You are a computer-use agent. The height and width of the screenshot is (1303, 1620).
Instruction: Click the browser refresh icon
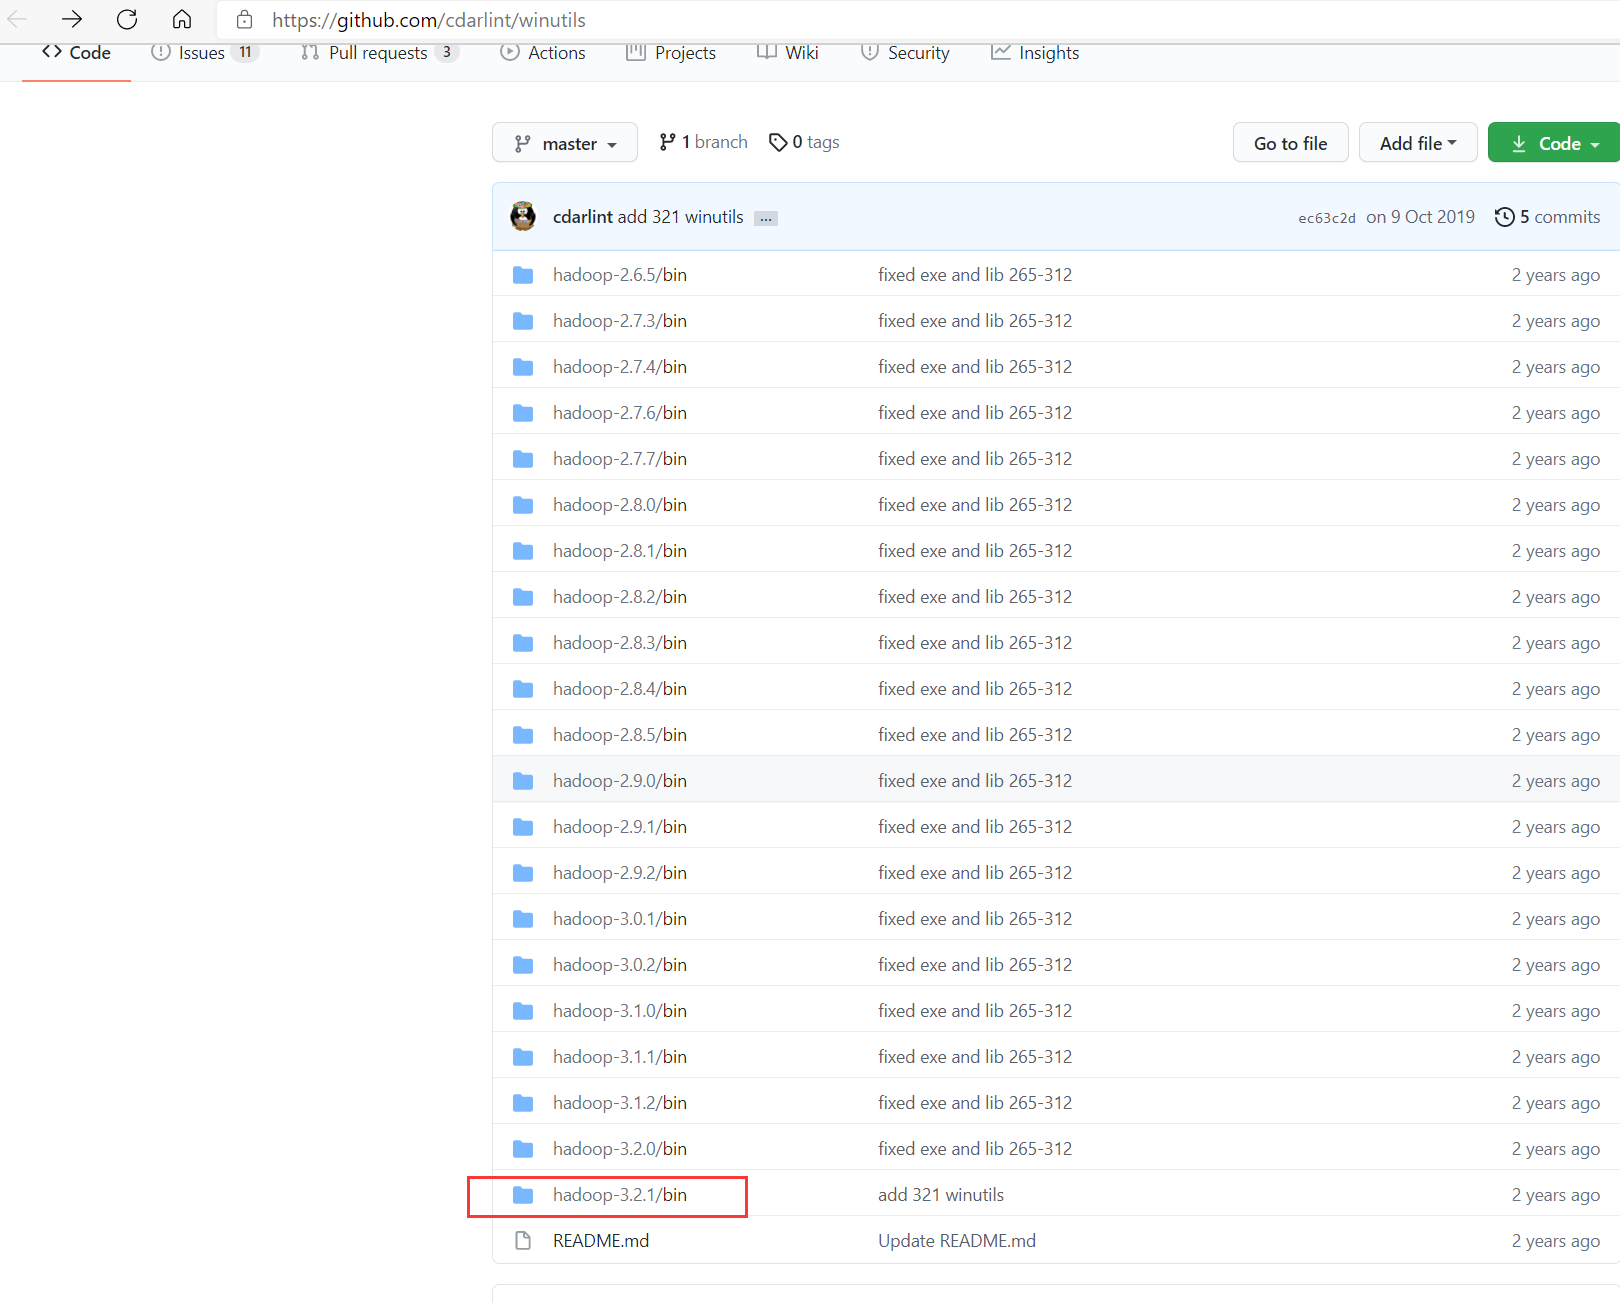point(126,19)
